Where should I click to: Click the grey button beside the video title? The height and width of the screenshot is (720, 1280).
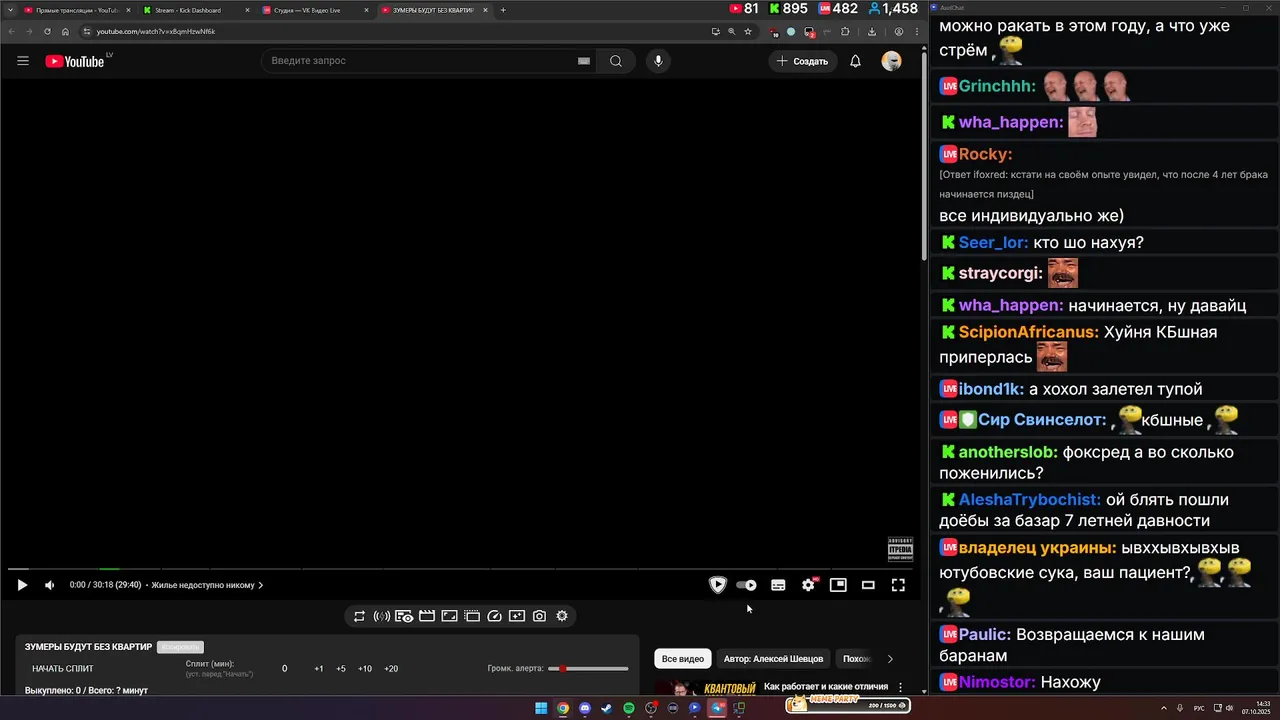click(x=180, y=647)
